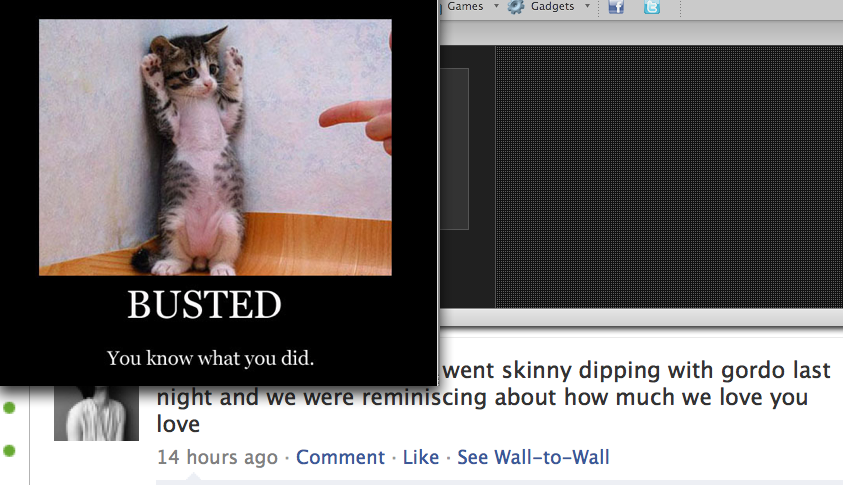Expand the Gadgets dropdown arrow
Image resolution: width=843 pixels, height=485 pixels.
pos(587,6)
